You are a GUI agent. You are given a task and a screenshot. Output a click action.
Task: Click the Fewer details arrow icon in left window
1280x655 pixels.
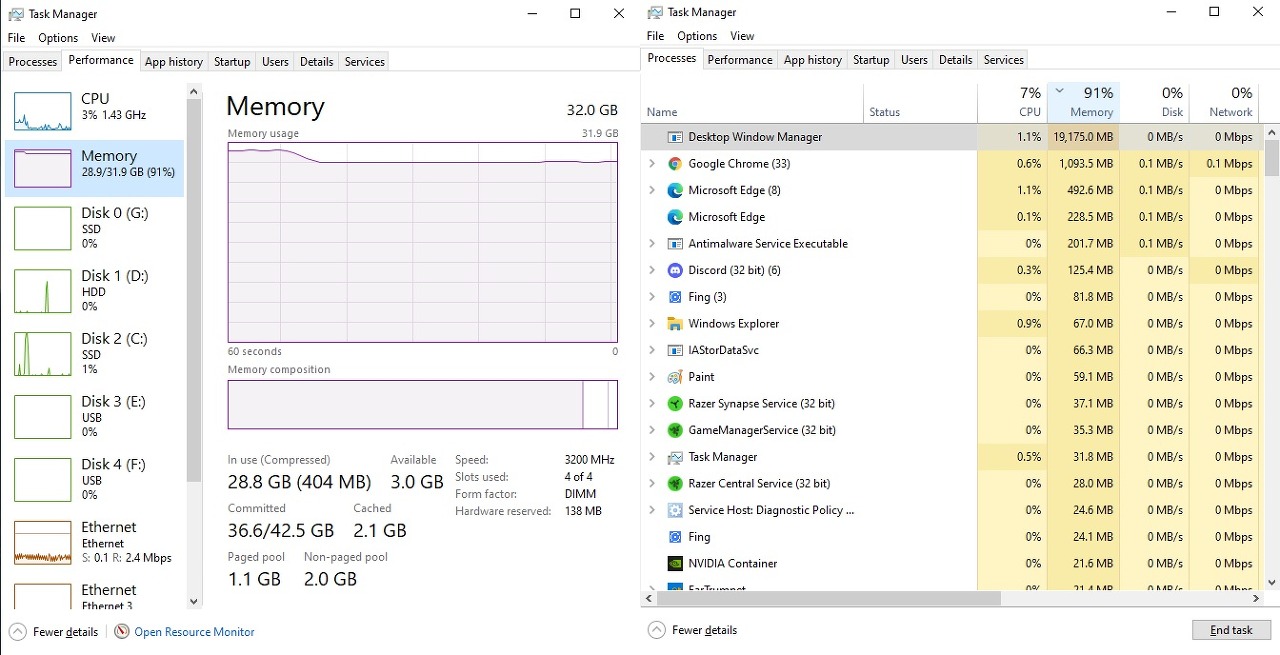(18, 632)
